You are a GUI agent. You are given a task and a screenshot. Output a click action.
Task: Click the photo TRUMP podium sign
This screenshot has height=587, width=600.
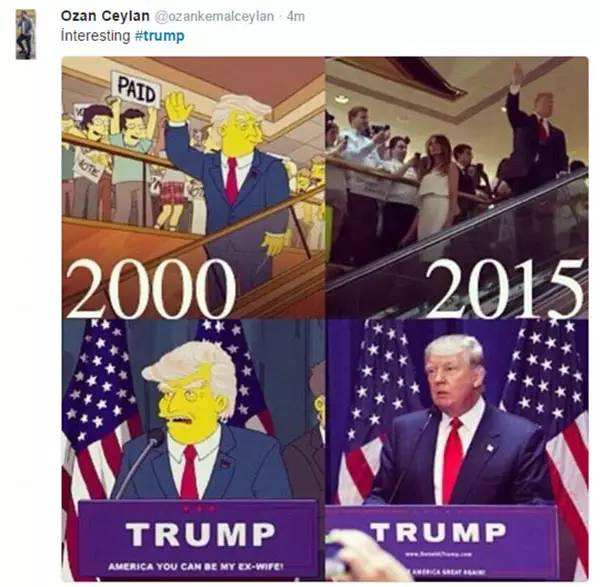point(439,532)
